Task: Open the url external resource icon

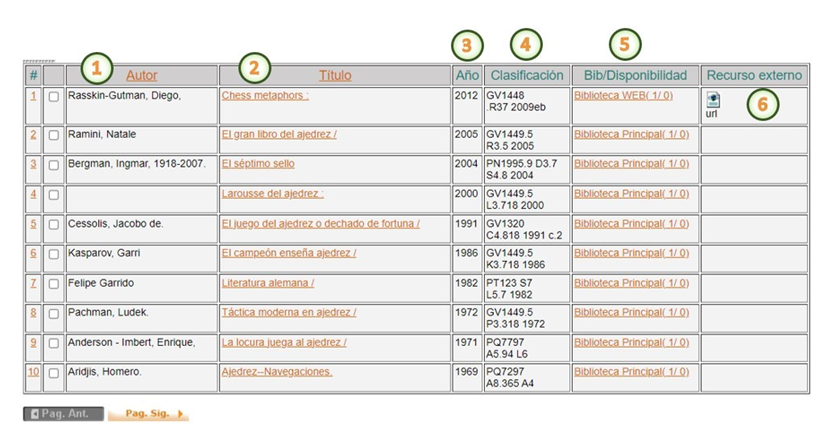Action: 713,100
